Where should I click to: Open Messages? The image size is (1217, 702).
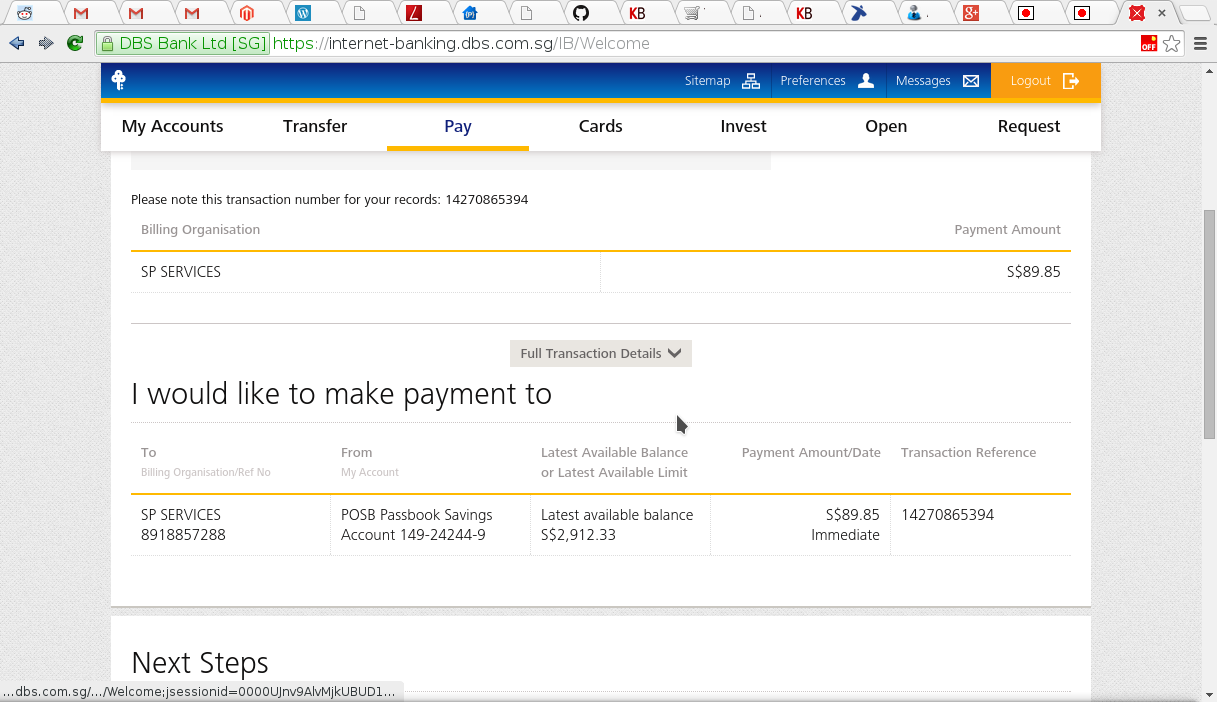pos(923,81)
